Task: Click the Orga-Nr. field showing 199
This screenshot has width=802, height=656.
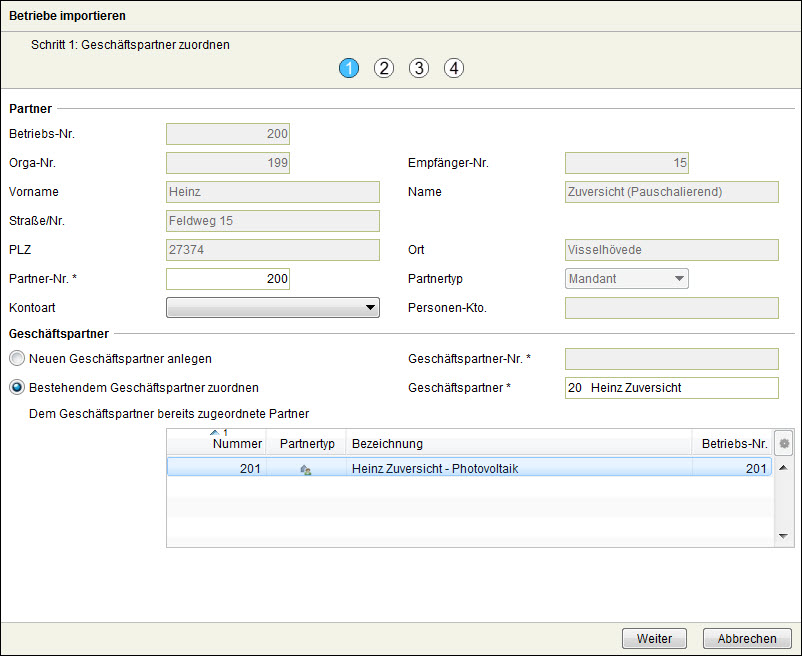Action: 228,163
